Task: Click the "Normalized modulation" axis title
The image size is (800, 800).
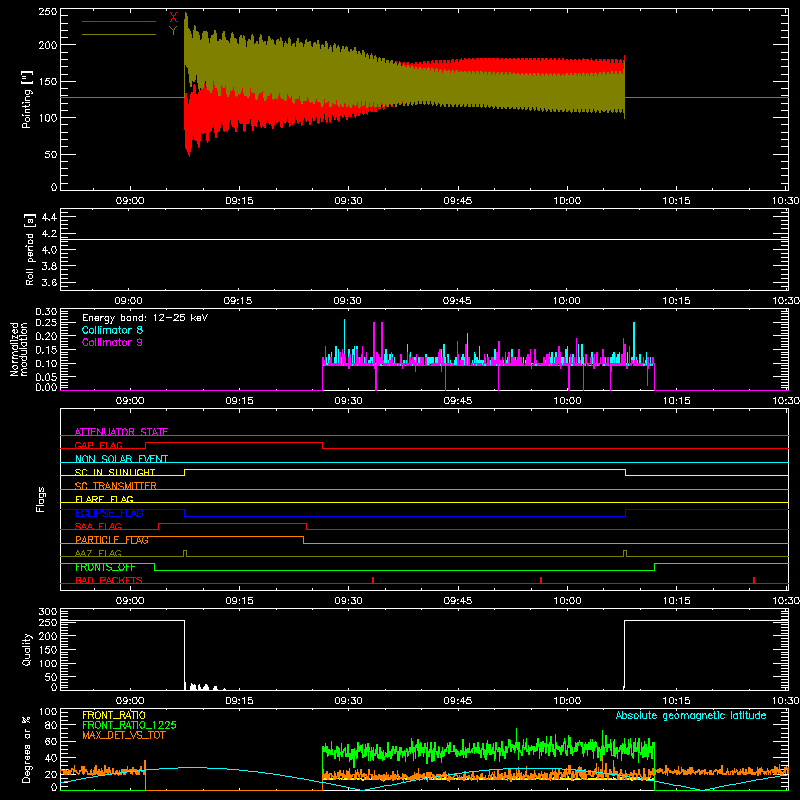Action: tap(19, 349)
